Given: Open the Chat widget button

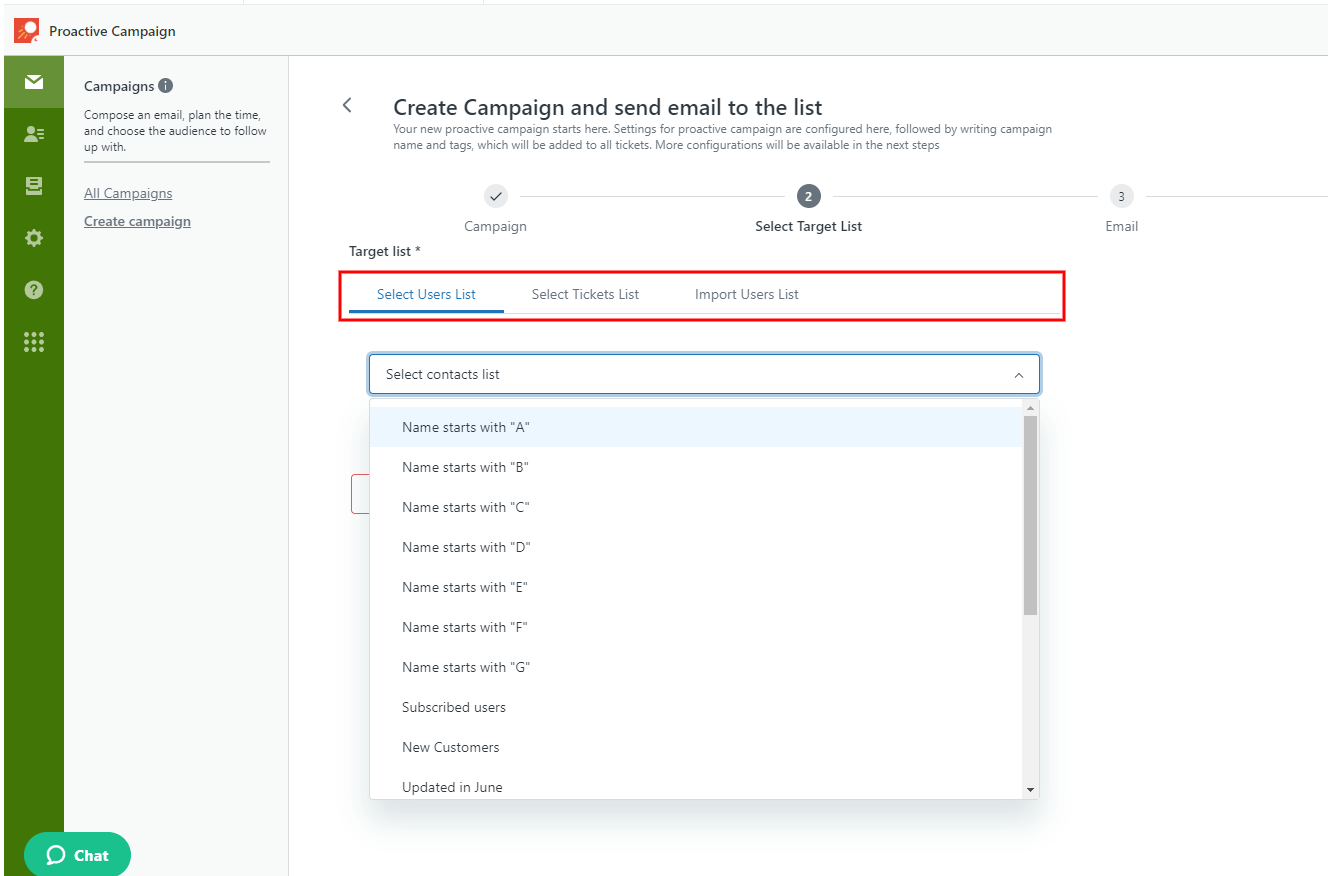Looking at the screenshot, I should (x=77, y=855).
